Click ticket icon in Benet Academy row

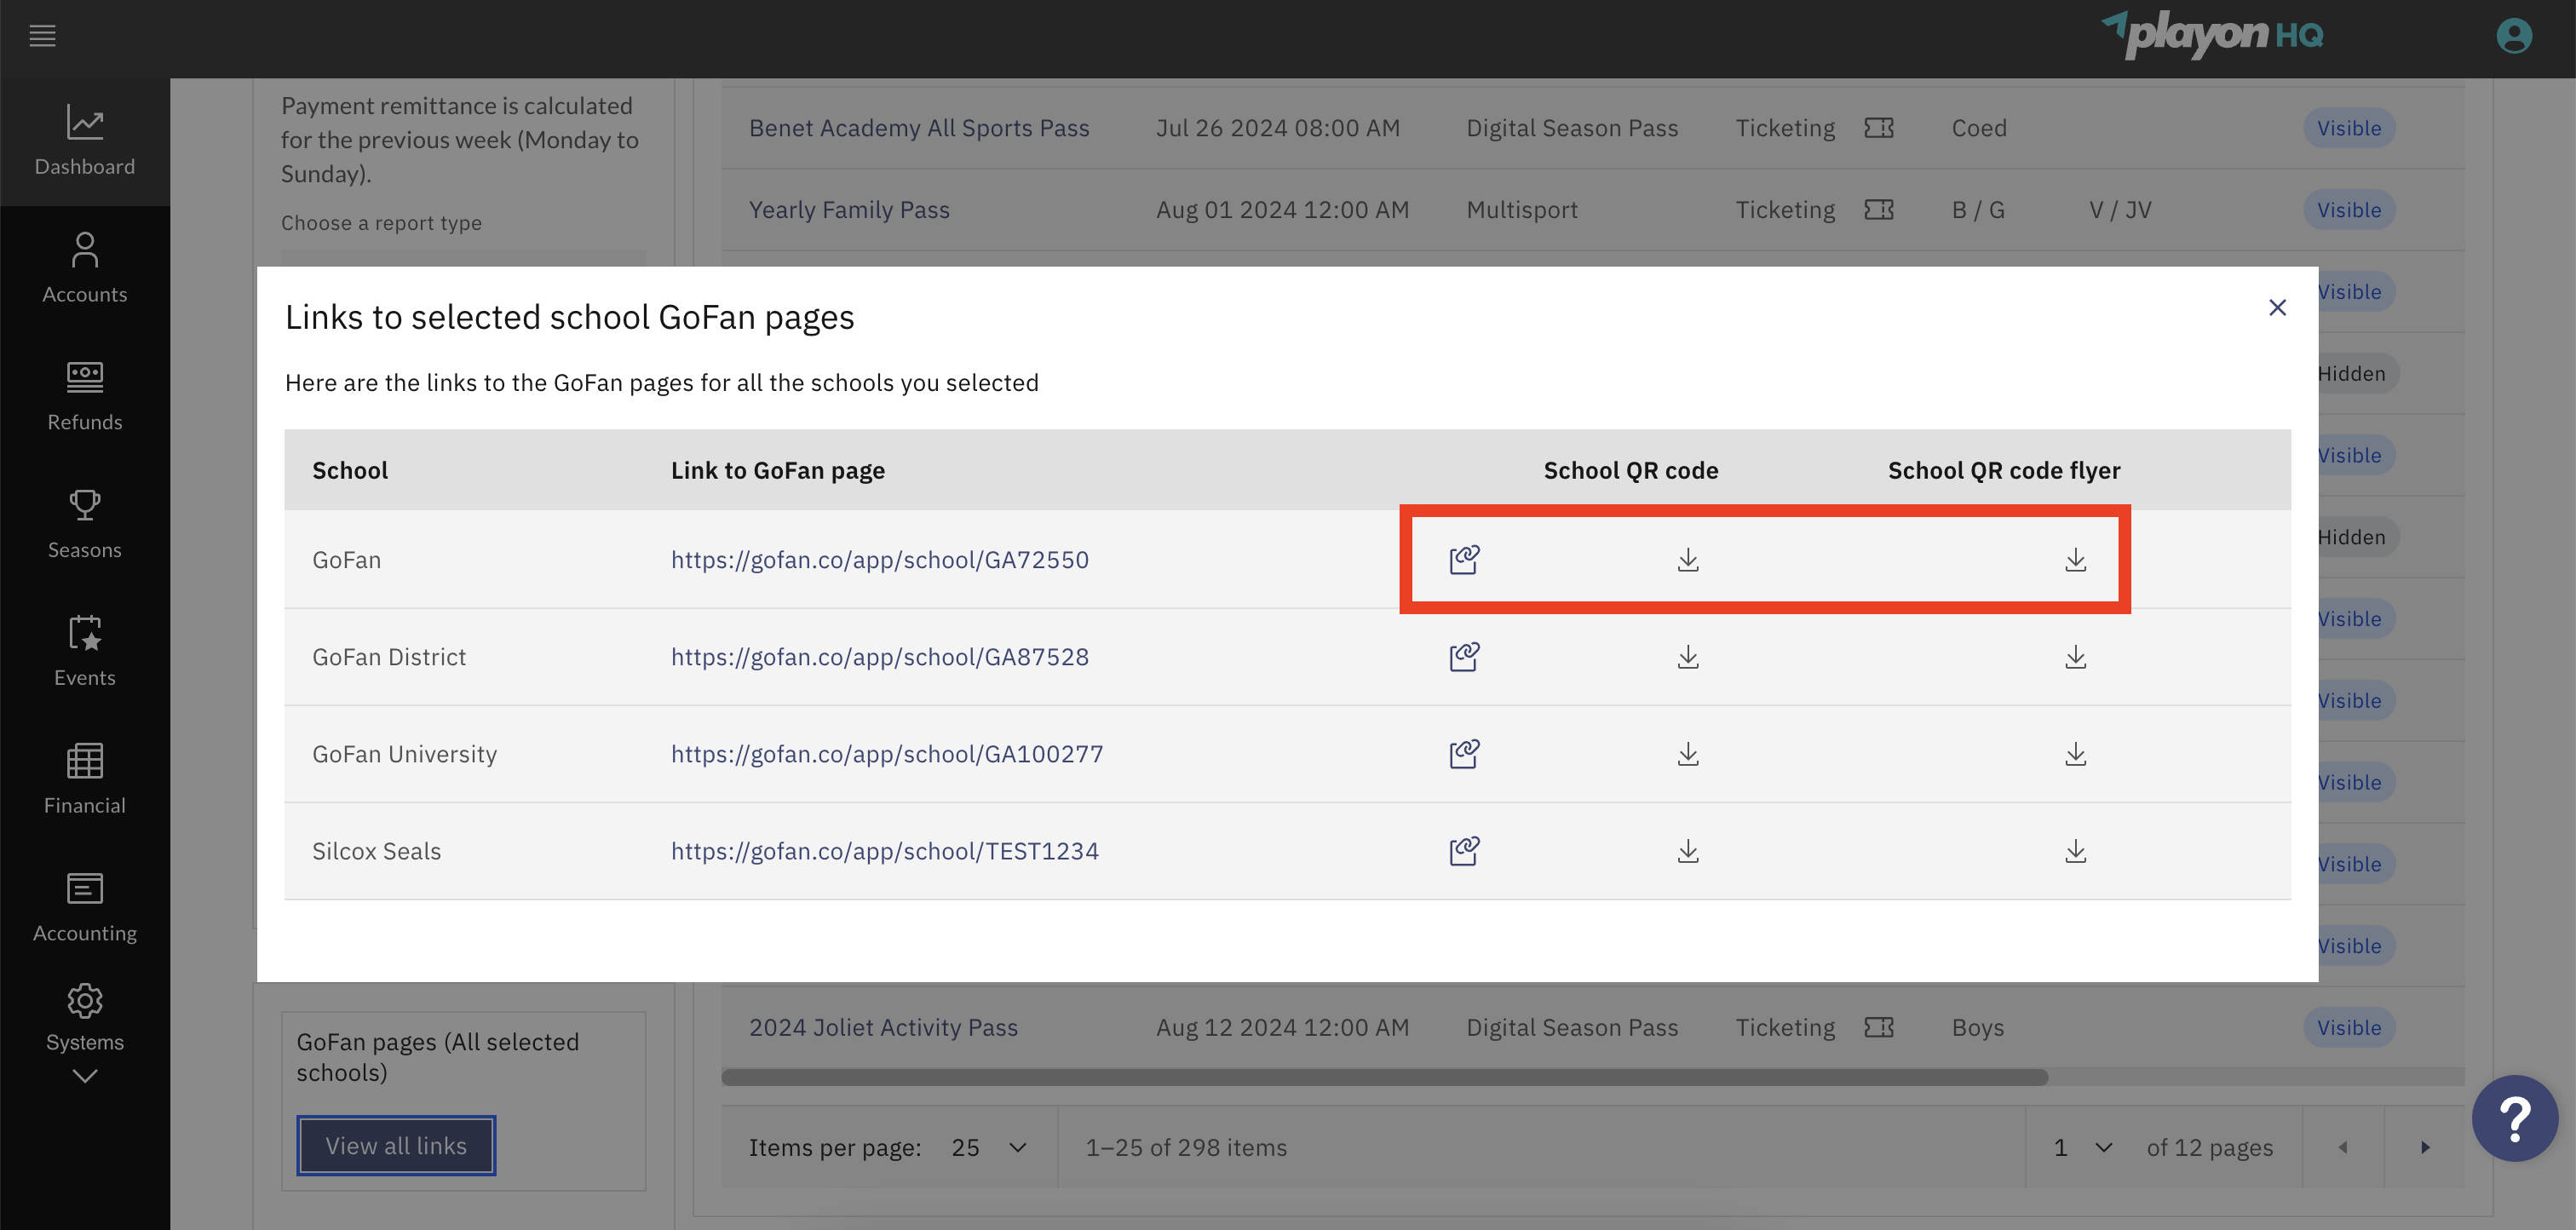(x=1879, y=128)
